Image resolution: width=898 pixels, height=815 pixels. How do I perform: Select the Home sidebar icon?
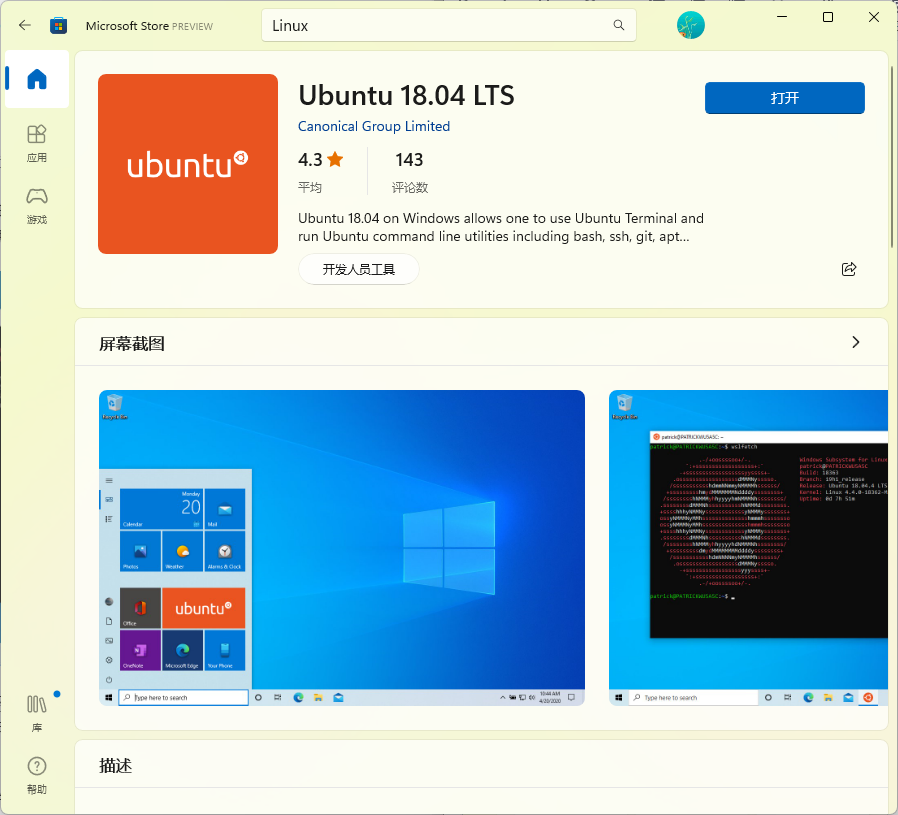point(37,79)
